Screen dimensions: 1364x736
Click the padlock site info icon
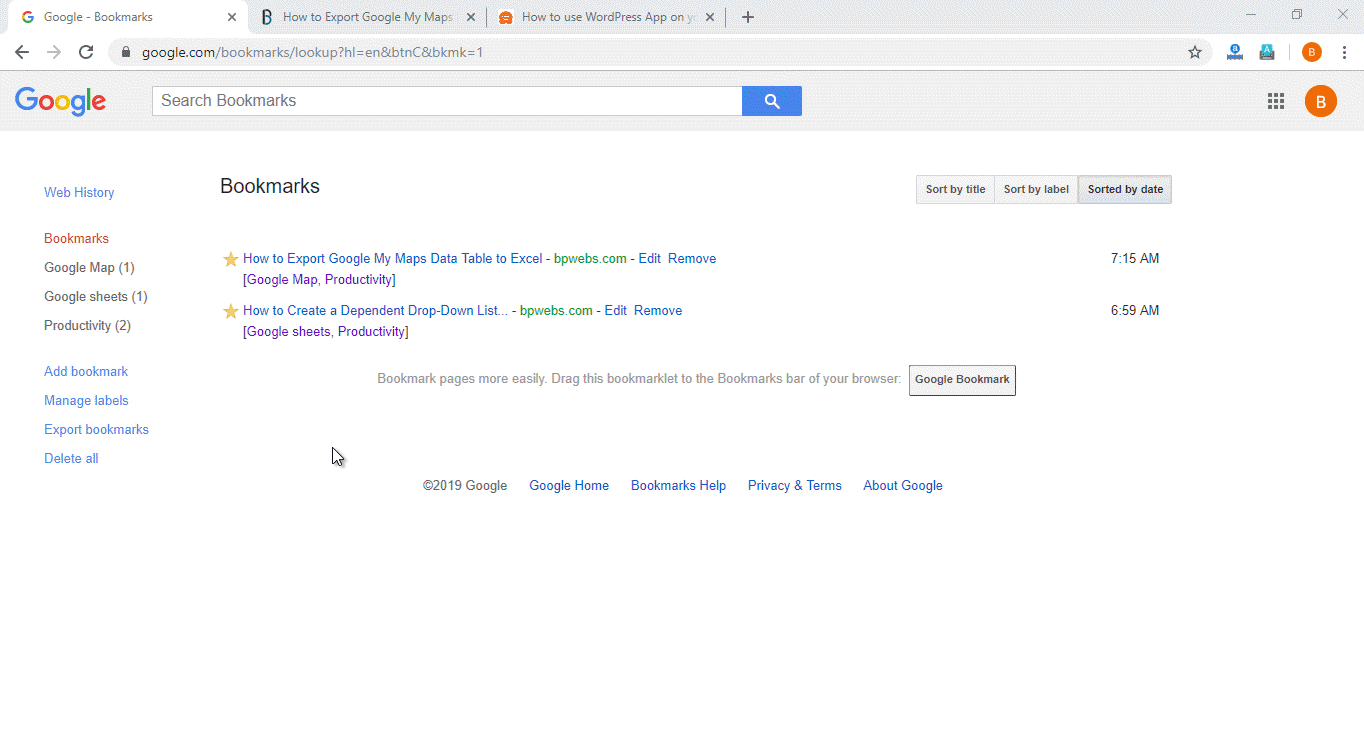tap(126, 52)
